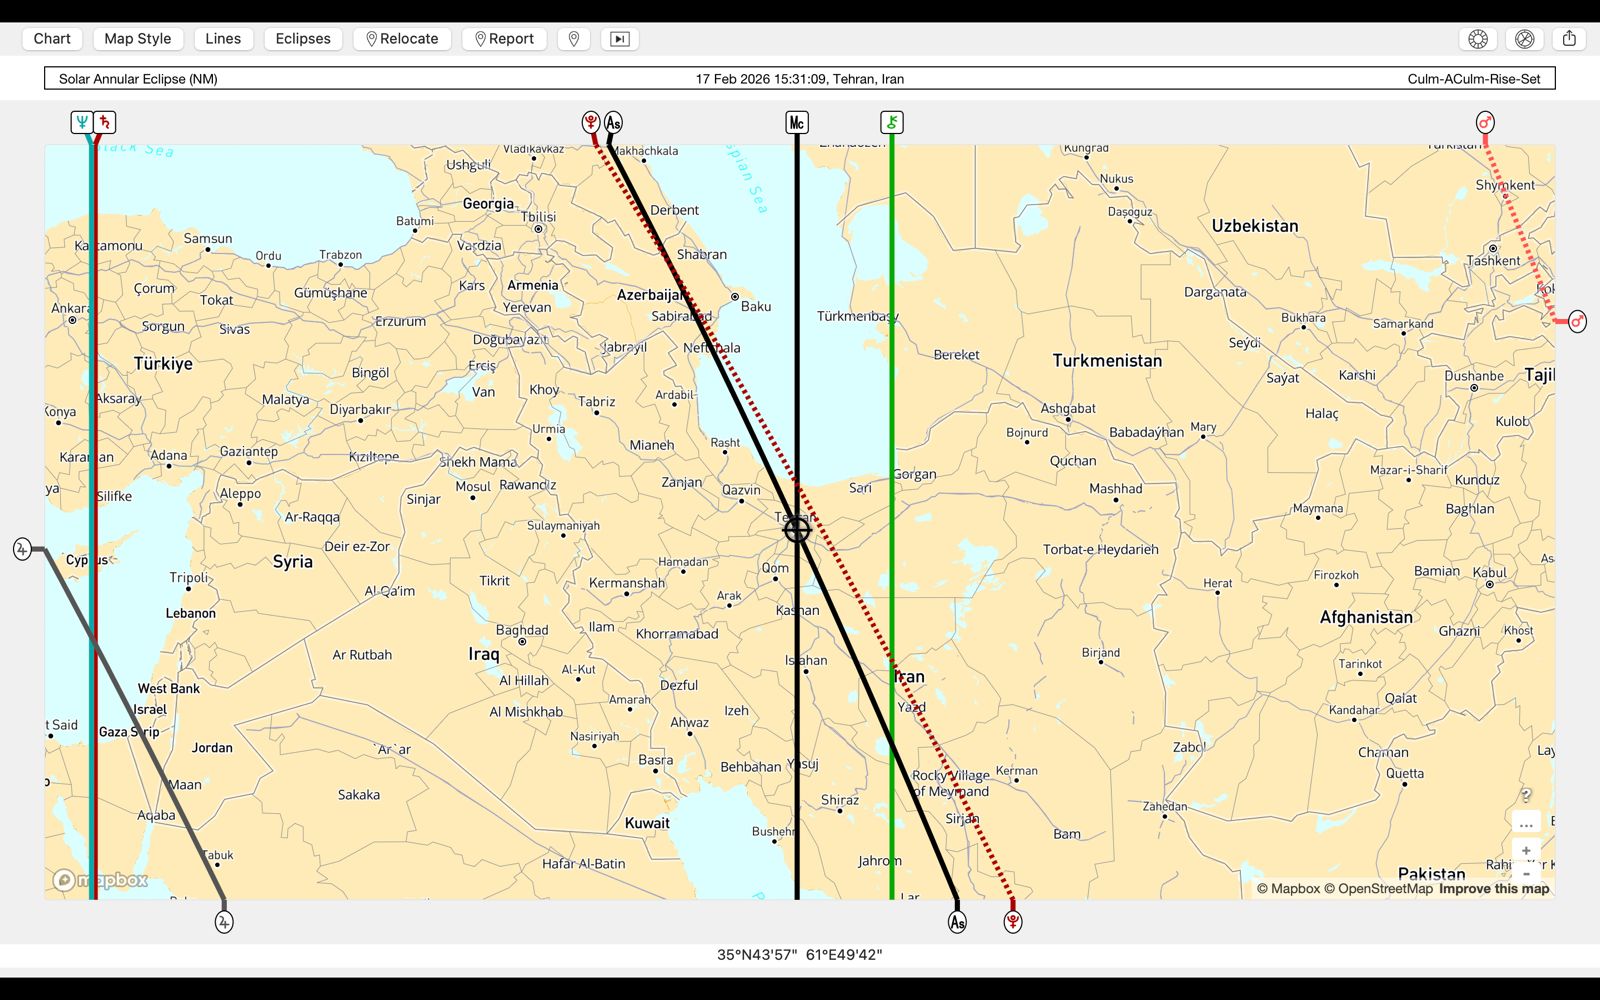This screenshot has height=1000, width=1600.
Task: Open the Chart menu
Action: coord(52,39)
